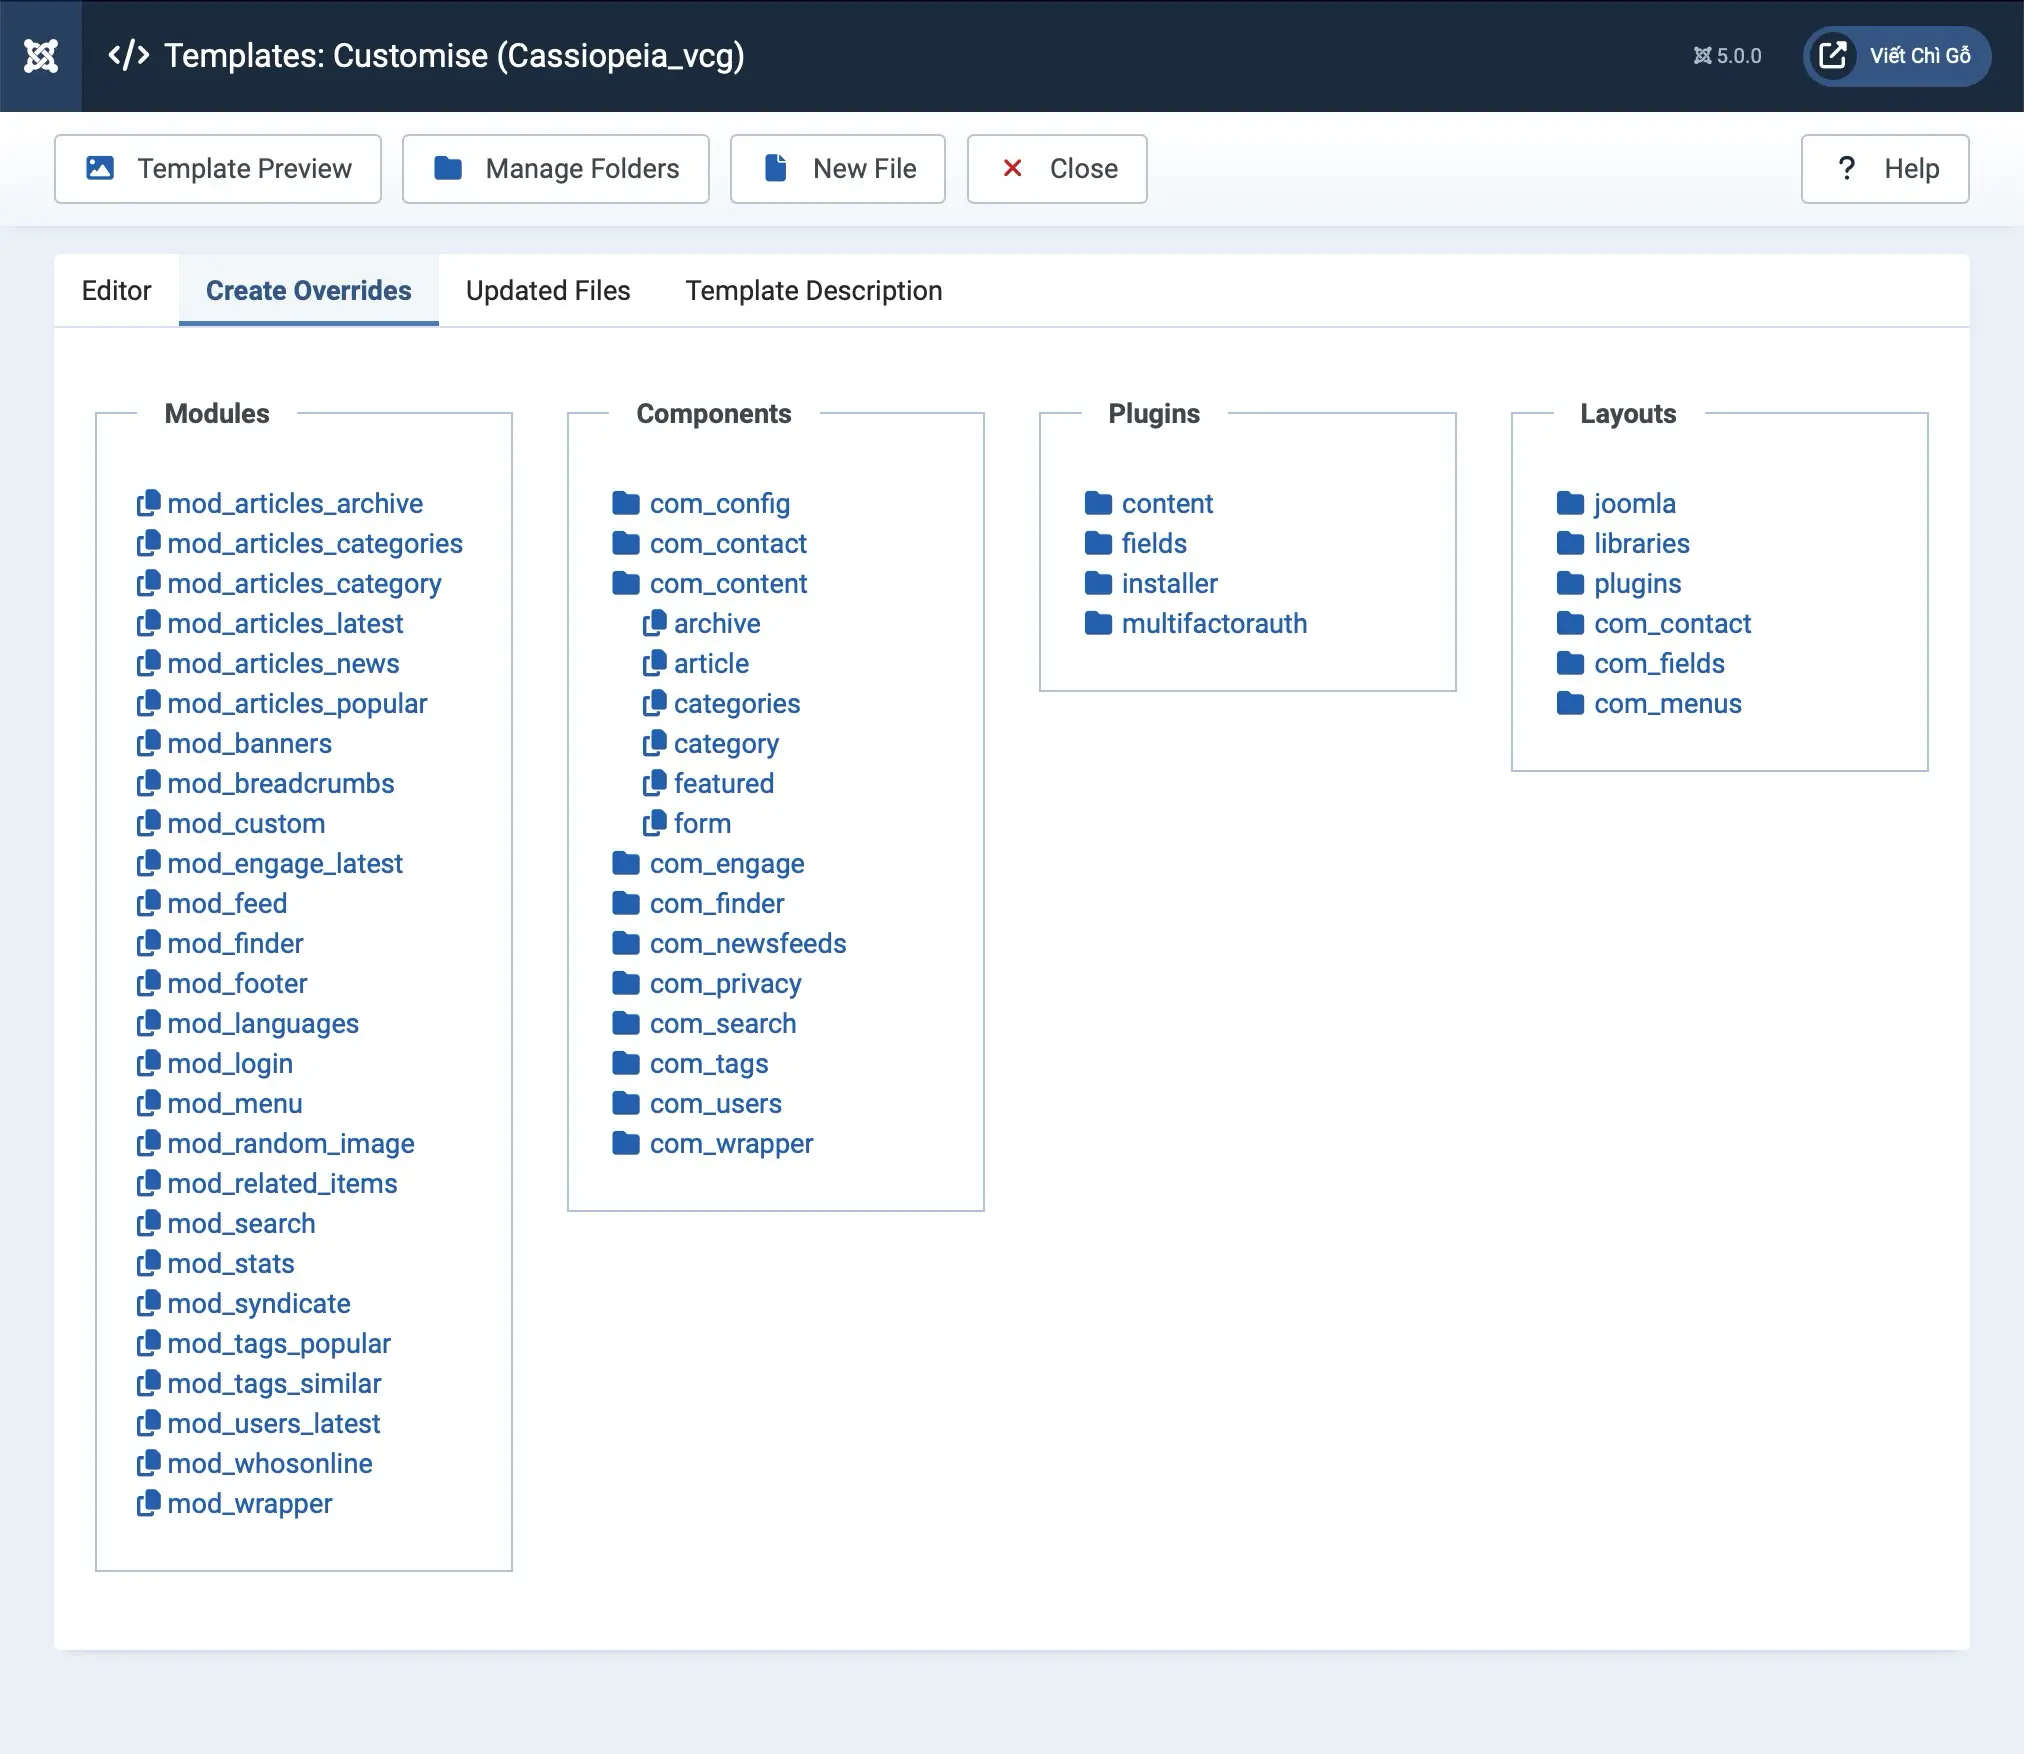The height and width of the screenshot is (1754, 2024).
Task: Expand the fields plugin folder
Action: (1153, 543)
